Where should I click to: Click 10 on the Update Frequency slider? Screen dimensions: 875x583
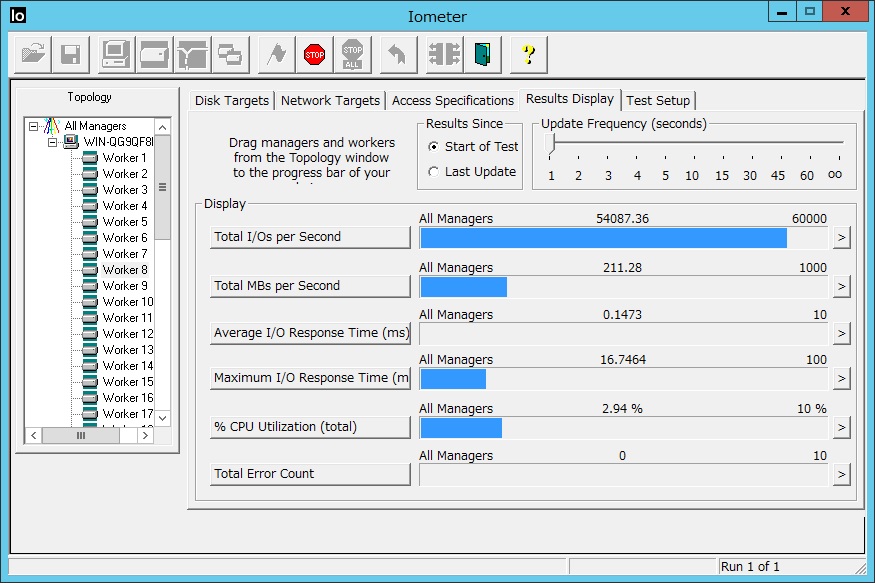[692, 175]
